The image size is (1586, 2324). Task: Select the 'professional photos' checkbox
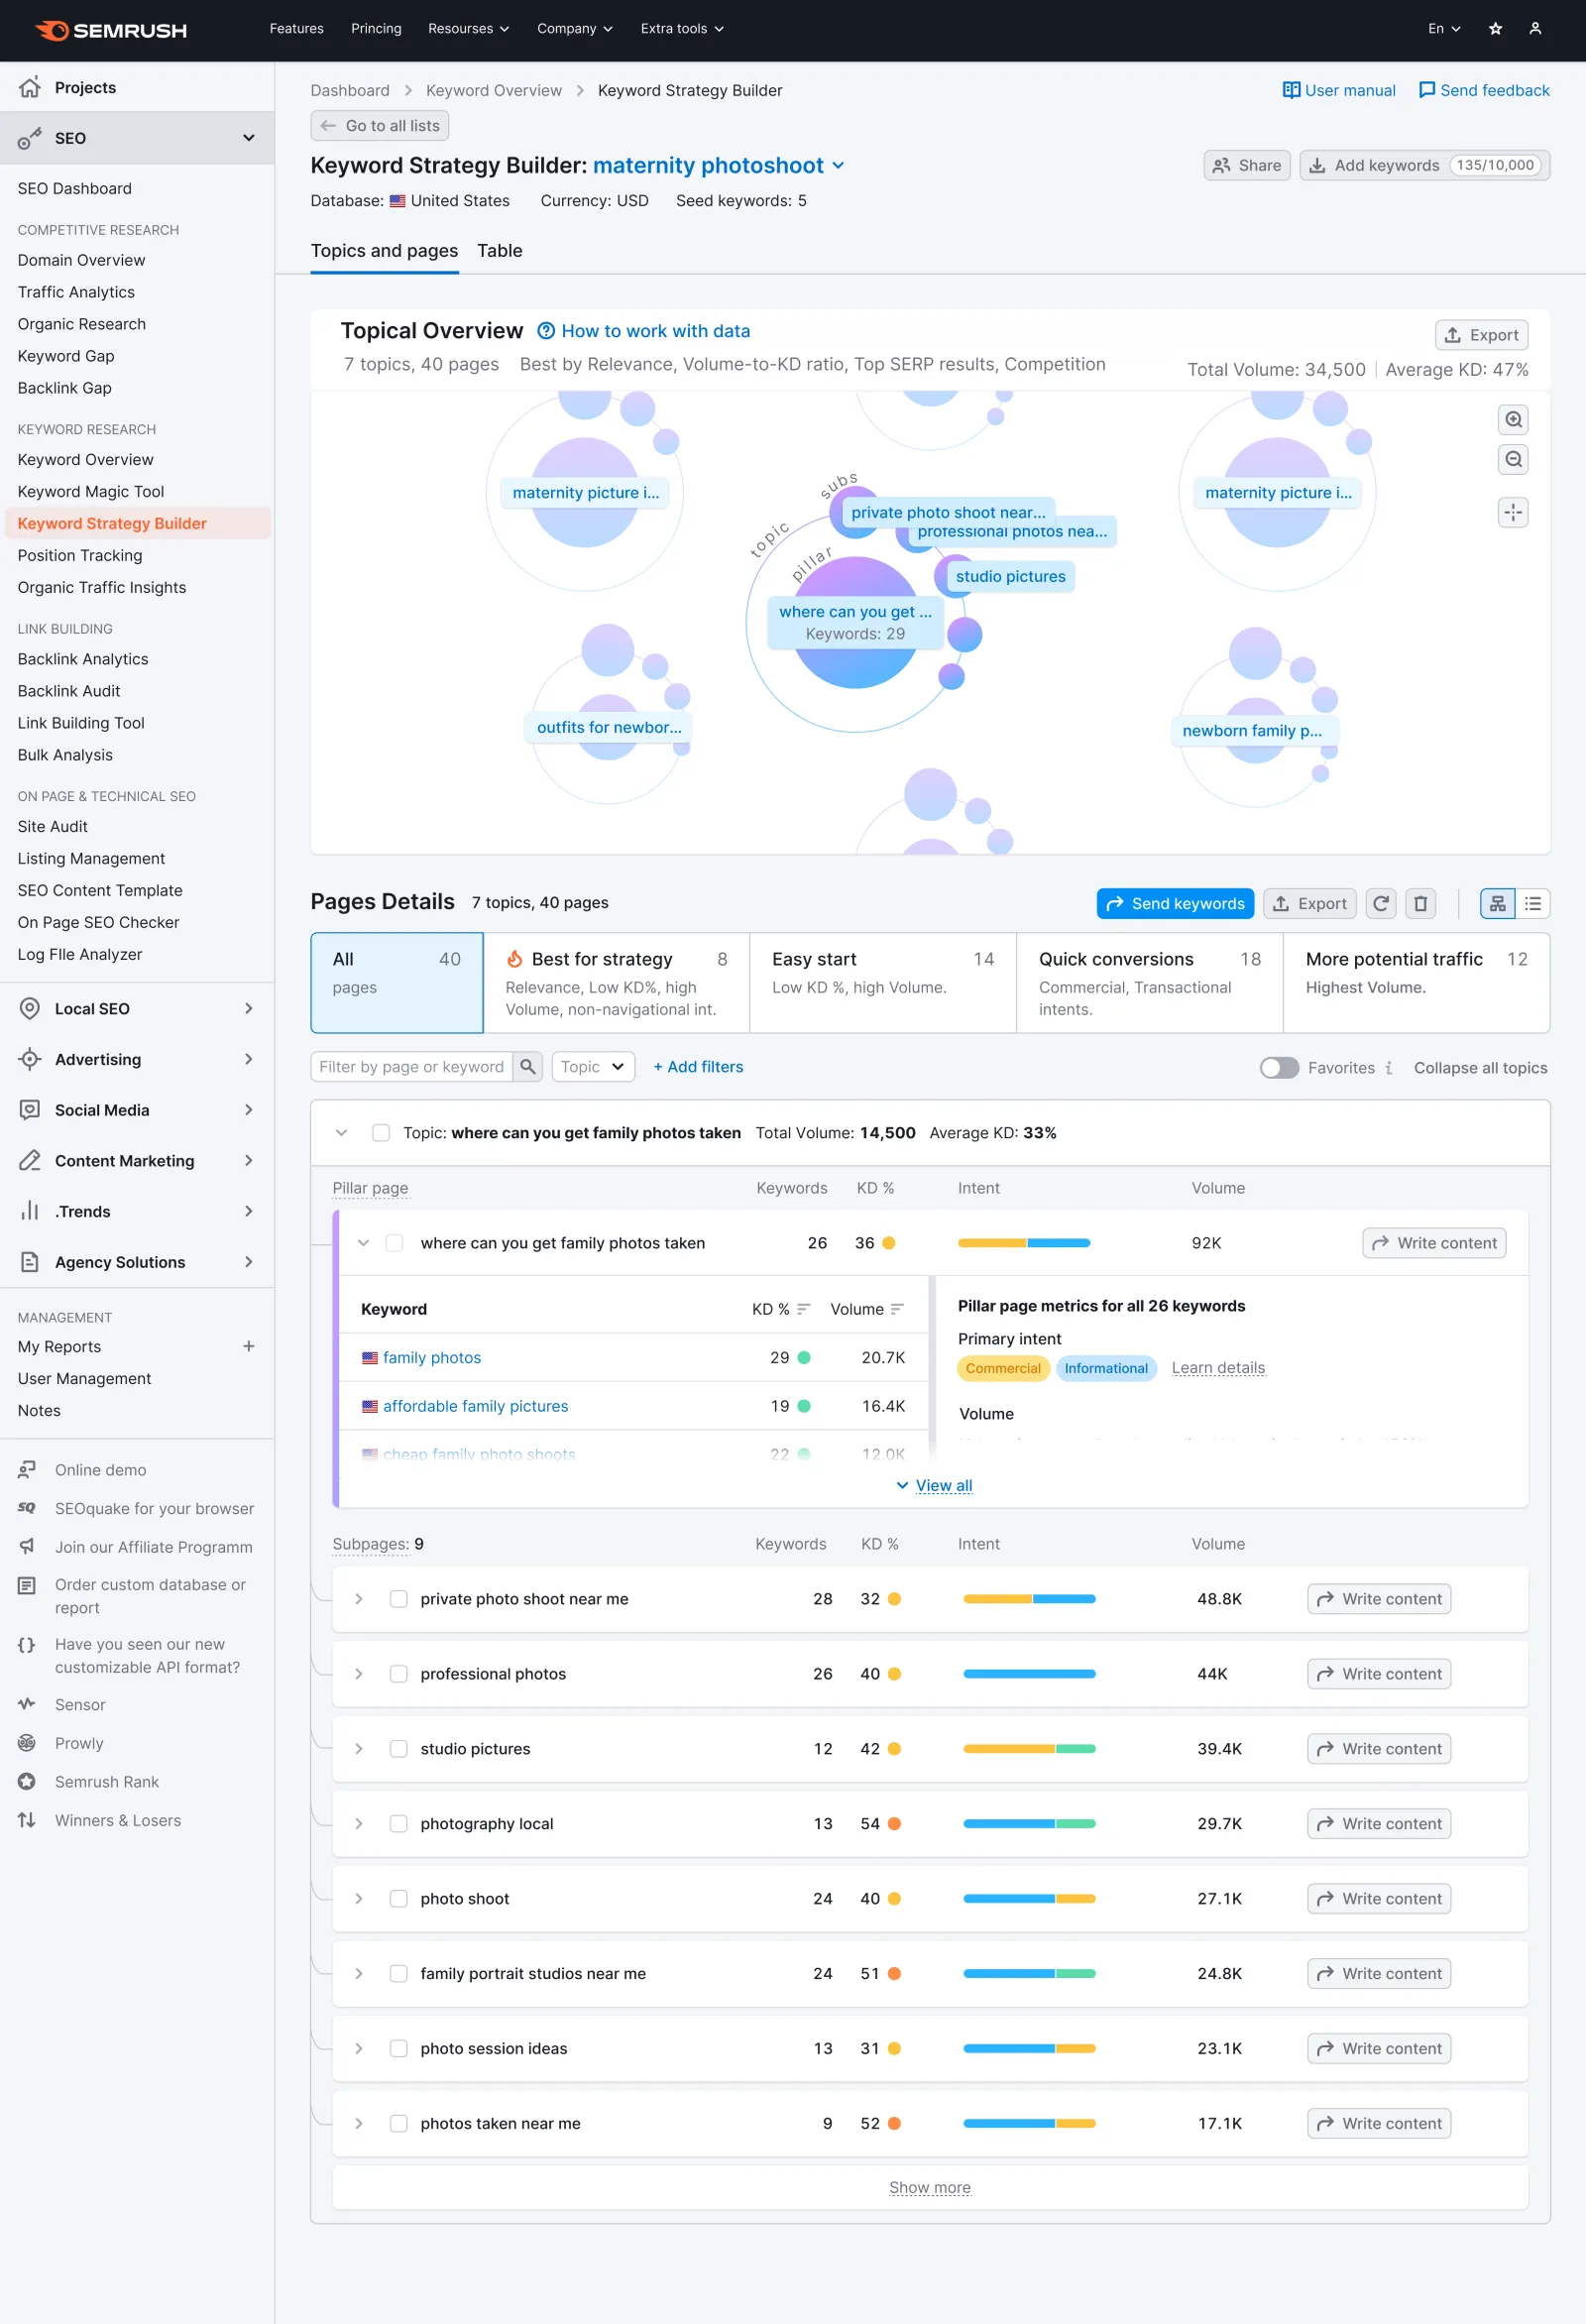399,1674
